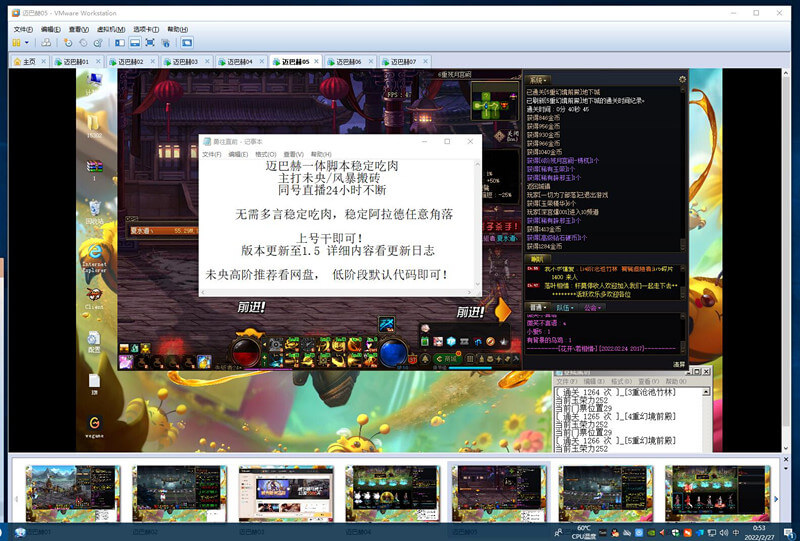
Task: Click the Notepad vertical scrollbar
Action: [x=478, y=224]
